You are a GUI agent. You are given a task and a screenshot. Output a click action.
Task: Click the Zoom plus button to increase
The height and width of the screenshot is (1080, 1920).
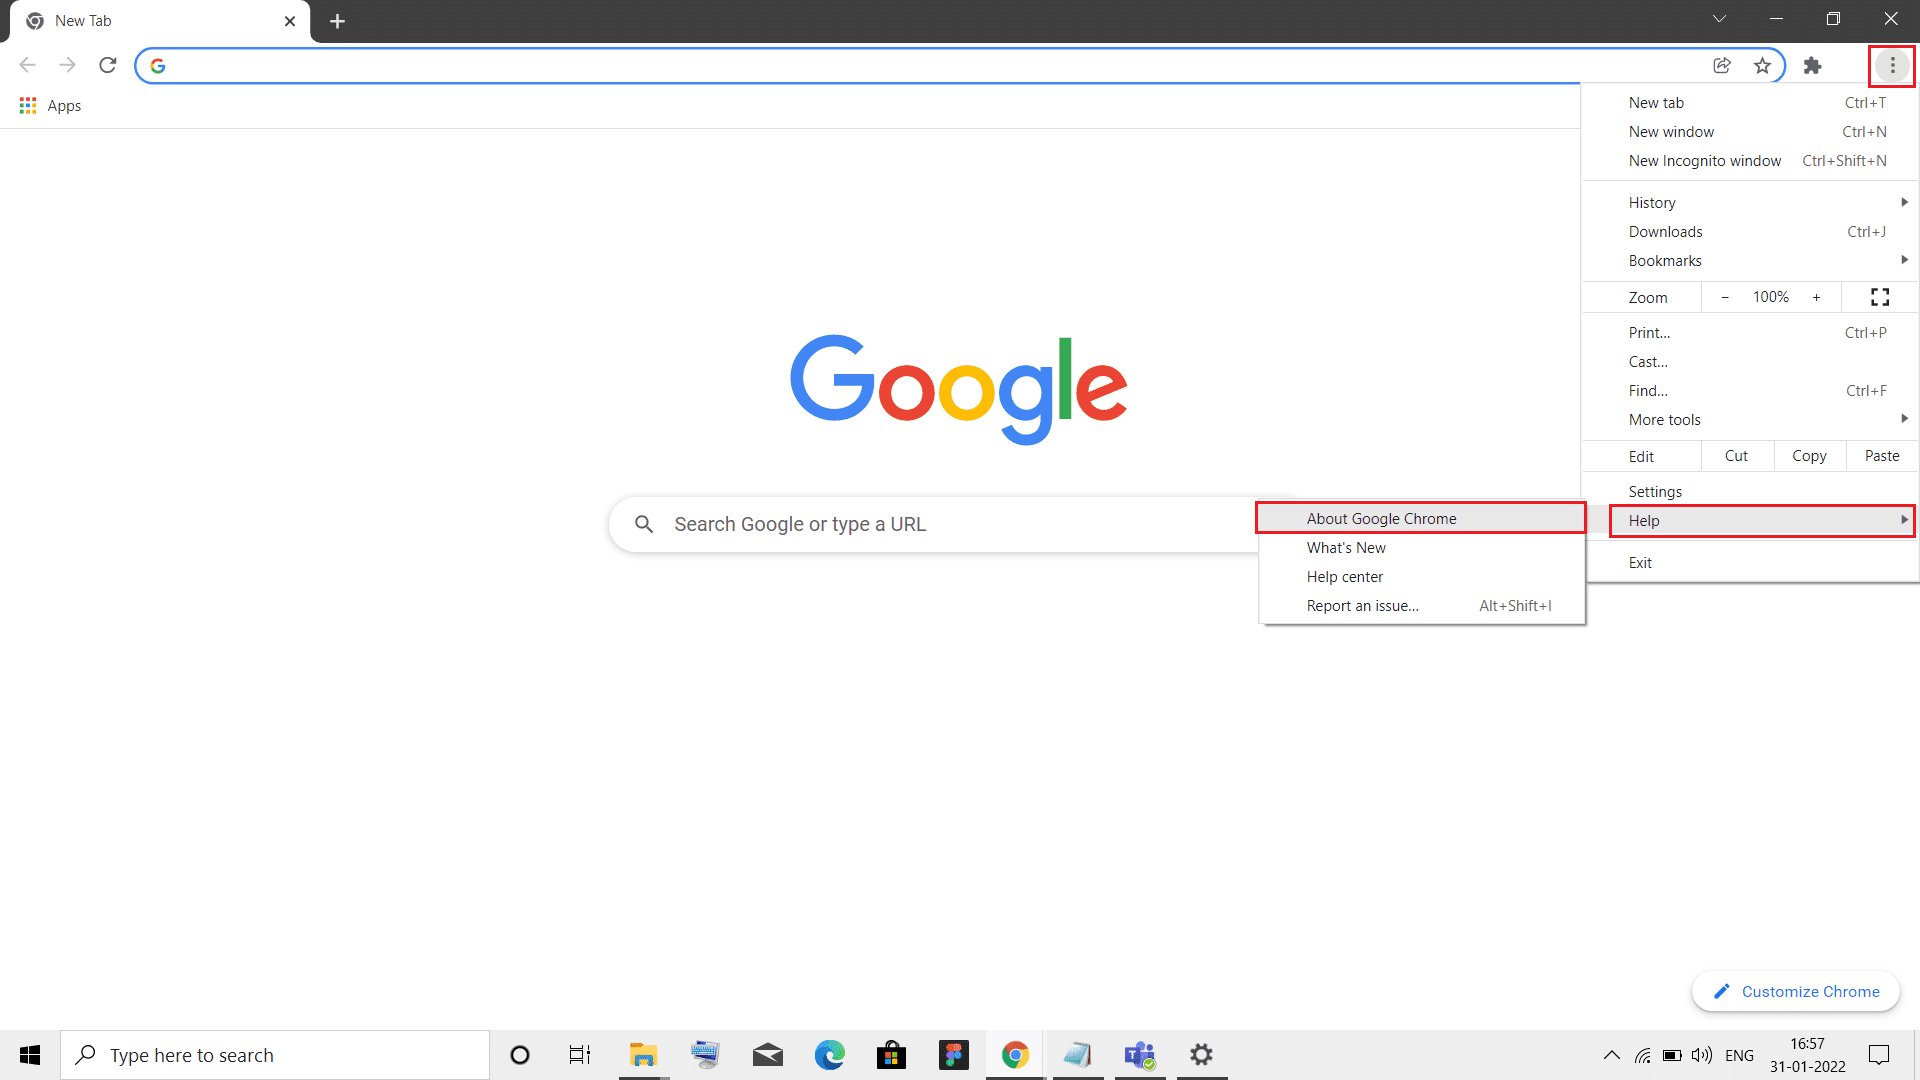point(1817,297)
